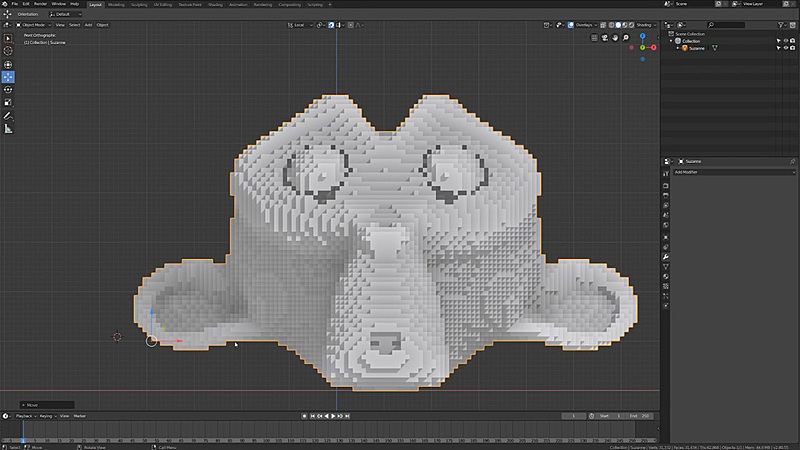Click the pan hand viewport button
The width and height of the screenshot is (800, 450).
tap(615, 38)
